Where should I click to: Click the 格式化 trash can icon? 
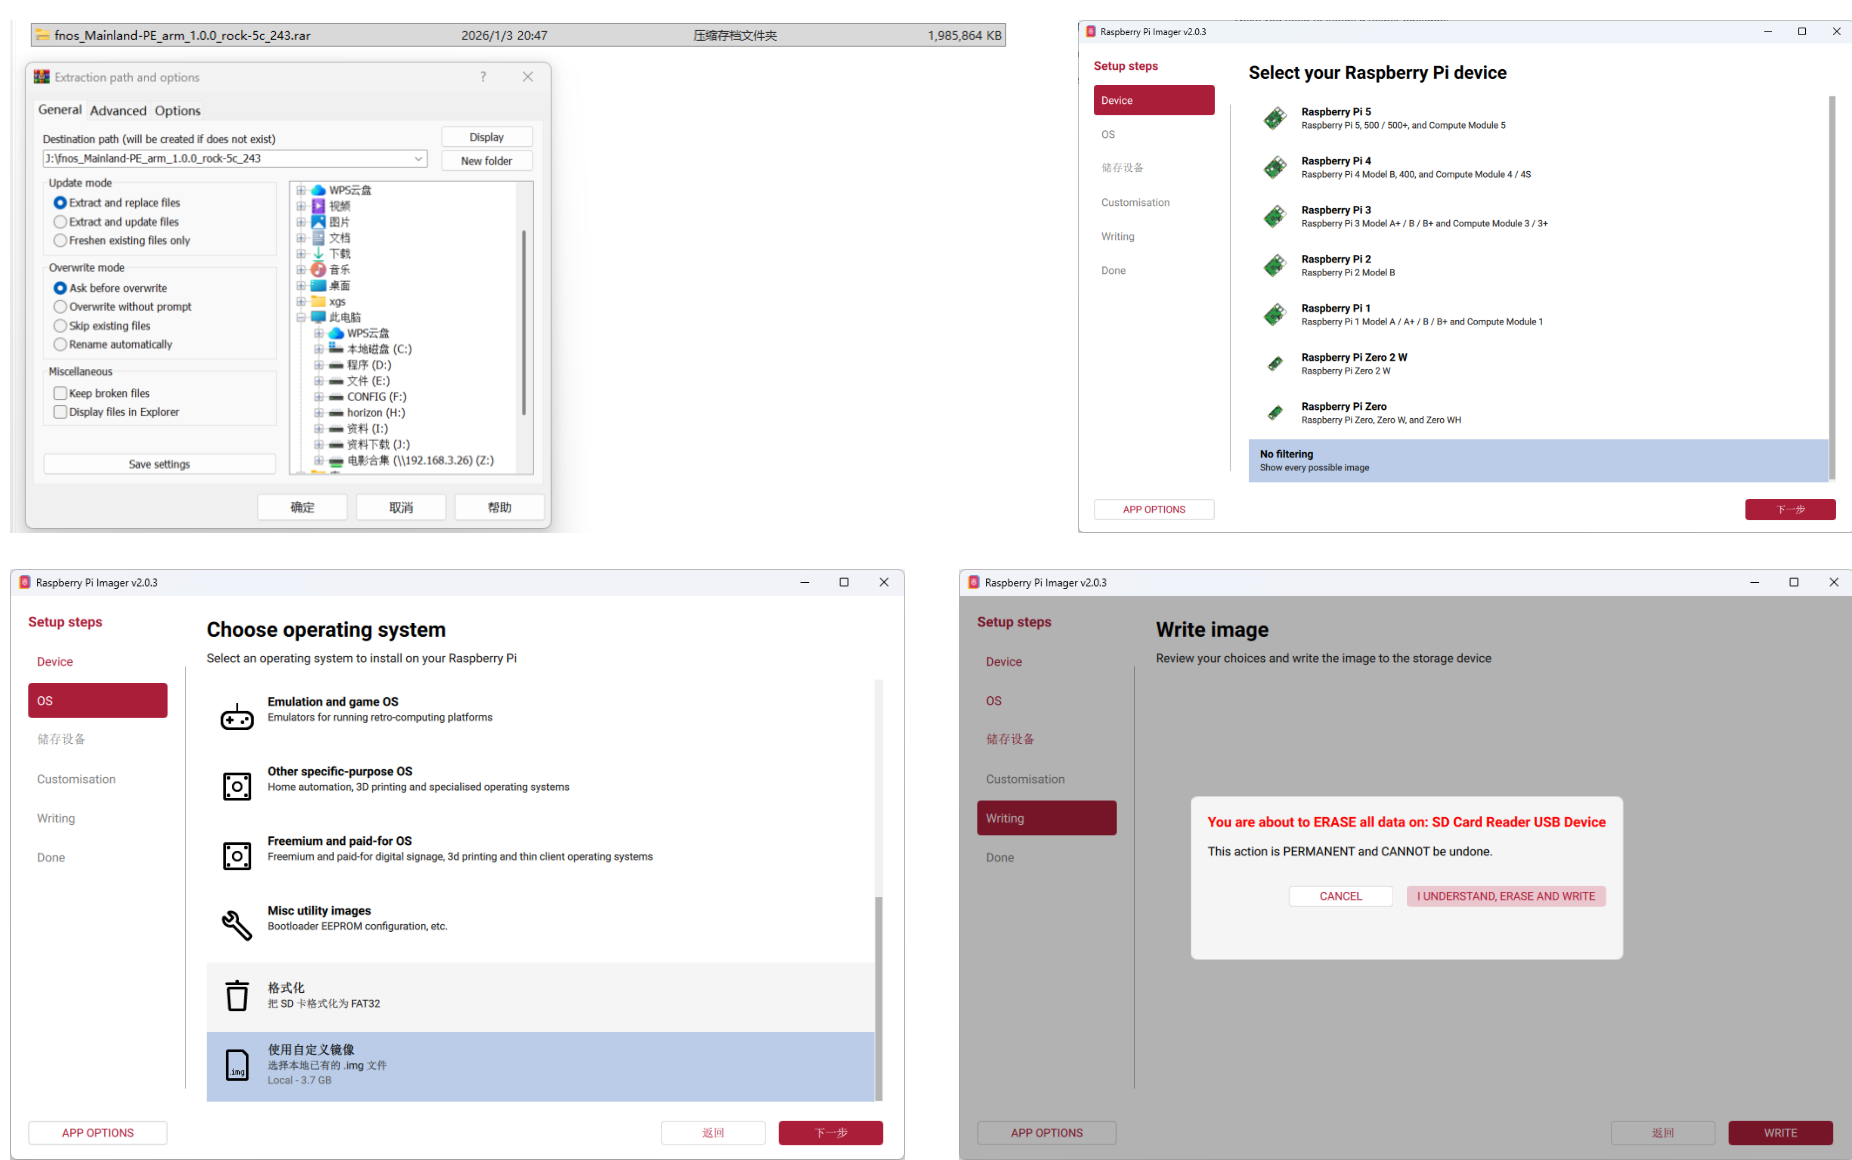pos(237,995)
